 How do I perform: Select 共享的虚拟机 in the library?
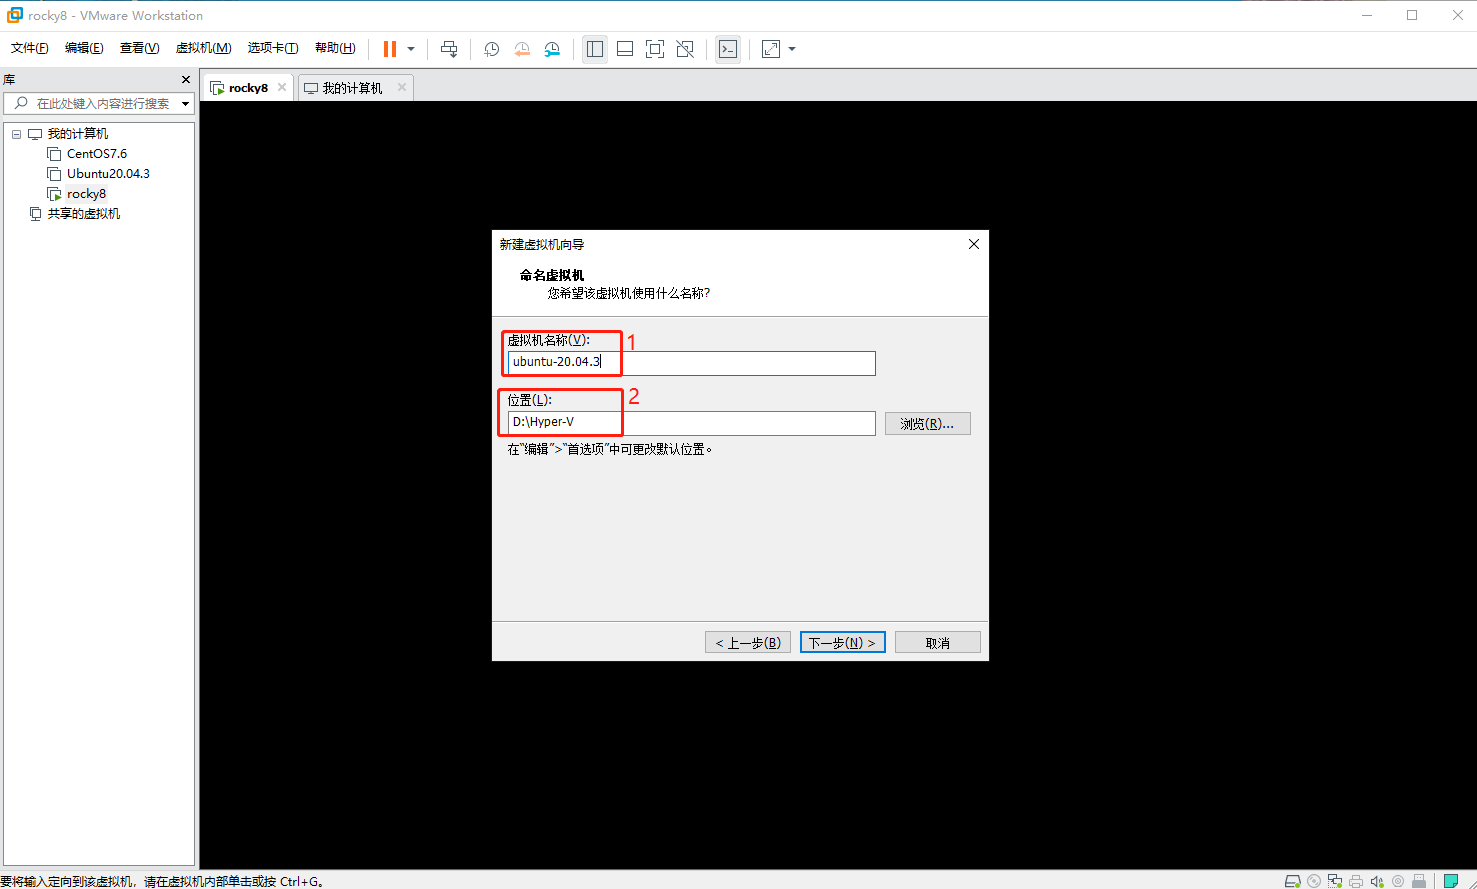click(84, 214)
